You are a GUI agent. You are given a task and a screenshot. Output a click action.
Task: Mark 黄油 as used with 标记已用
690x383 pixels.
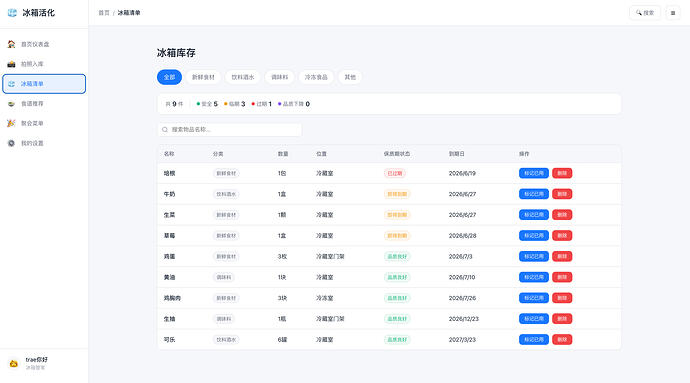point(534,277)
